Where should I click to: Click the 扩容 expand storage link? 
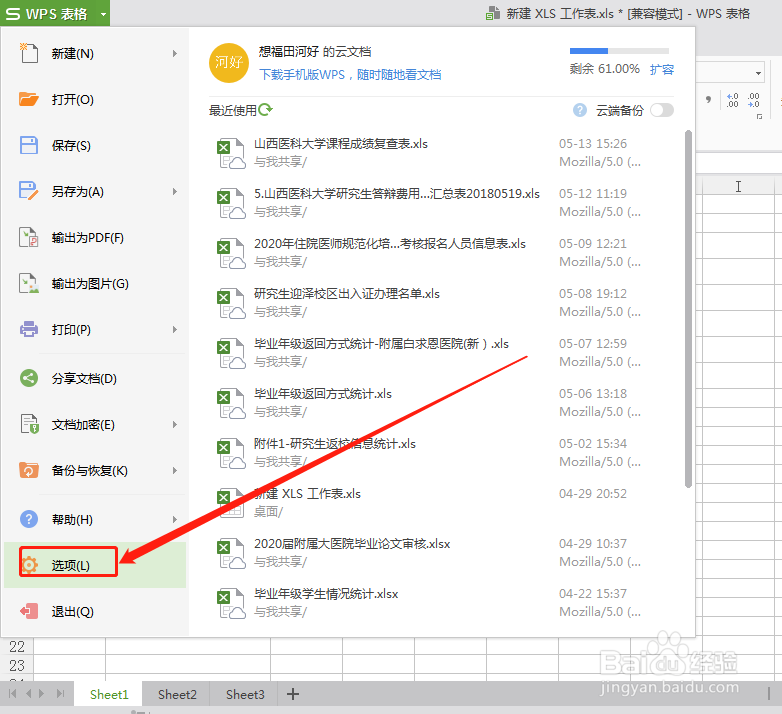(661, 69)
